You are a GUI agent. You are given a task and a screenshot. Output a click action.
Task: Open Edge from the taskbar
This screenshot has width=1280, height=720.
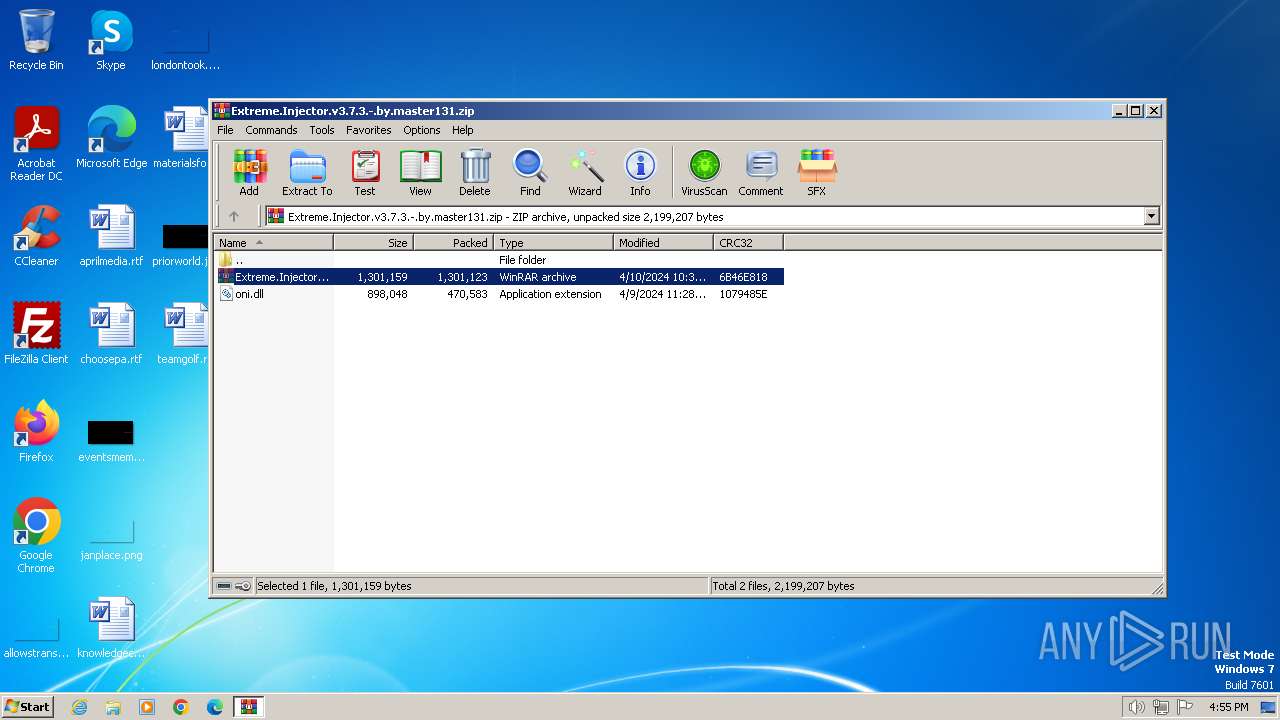point(215,707)
